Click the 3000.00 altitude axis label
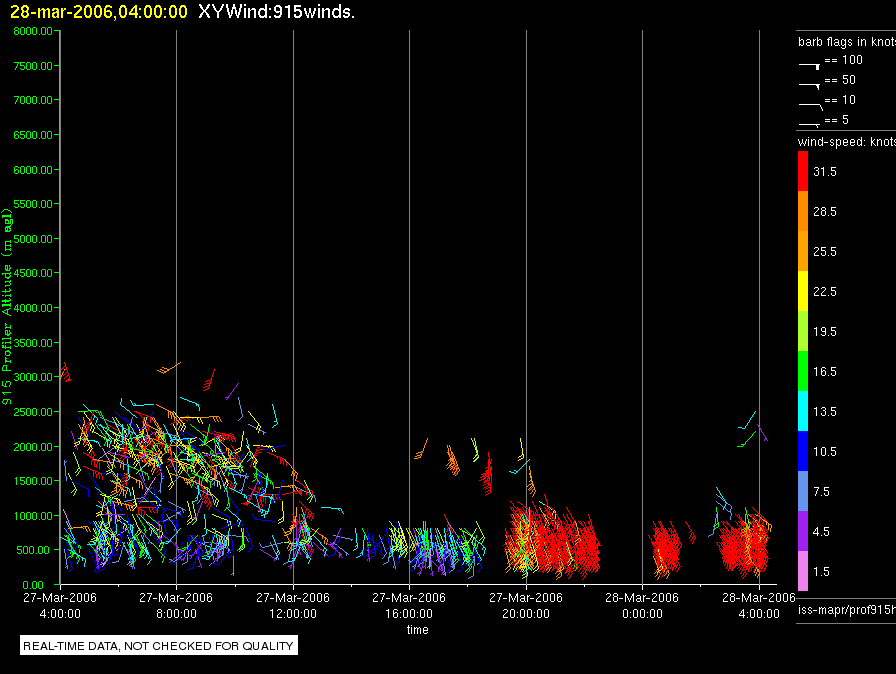Viewport: 896px width, 674px height. pyautogui.click(x=33, y=377)
